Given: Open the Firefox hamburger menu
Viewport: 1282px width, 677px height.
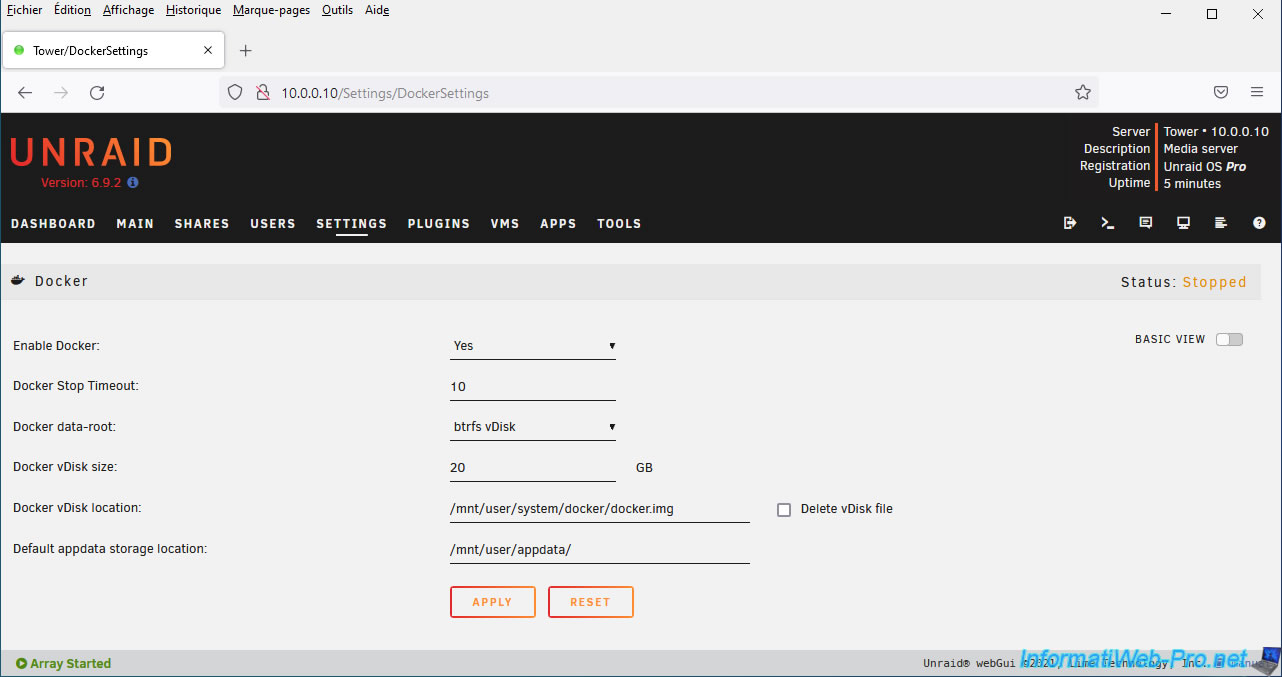Looking at the screenshot, I should tap(1257, 92).
